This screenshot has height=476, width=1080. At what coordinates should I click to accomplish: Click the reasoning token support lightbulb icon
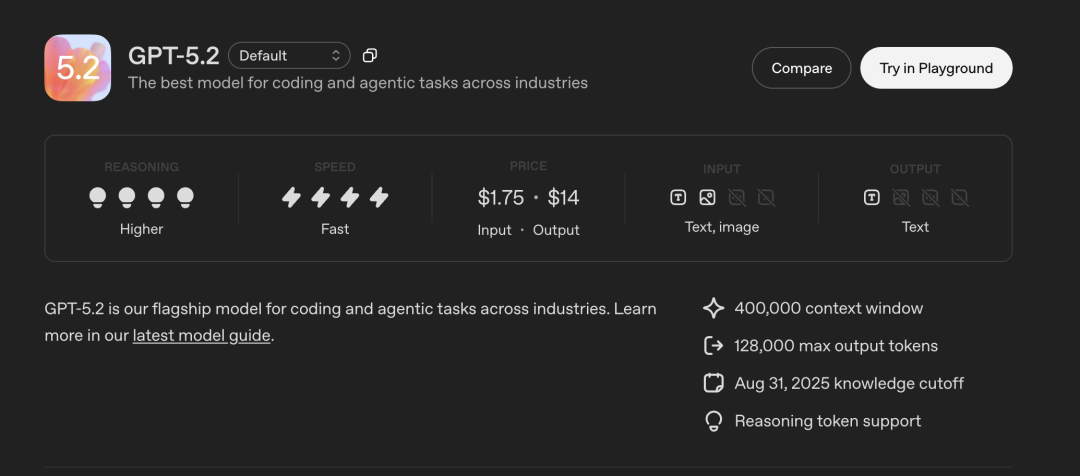point(714,421)
